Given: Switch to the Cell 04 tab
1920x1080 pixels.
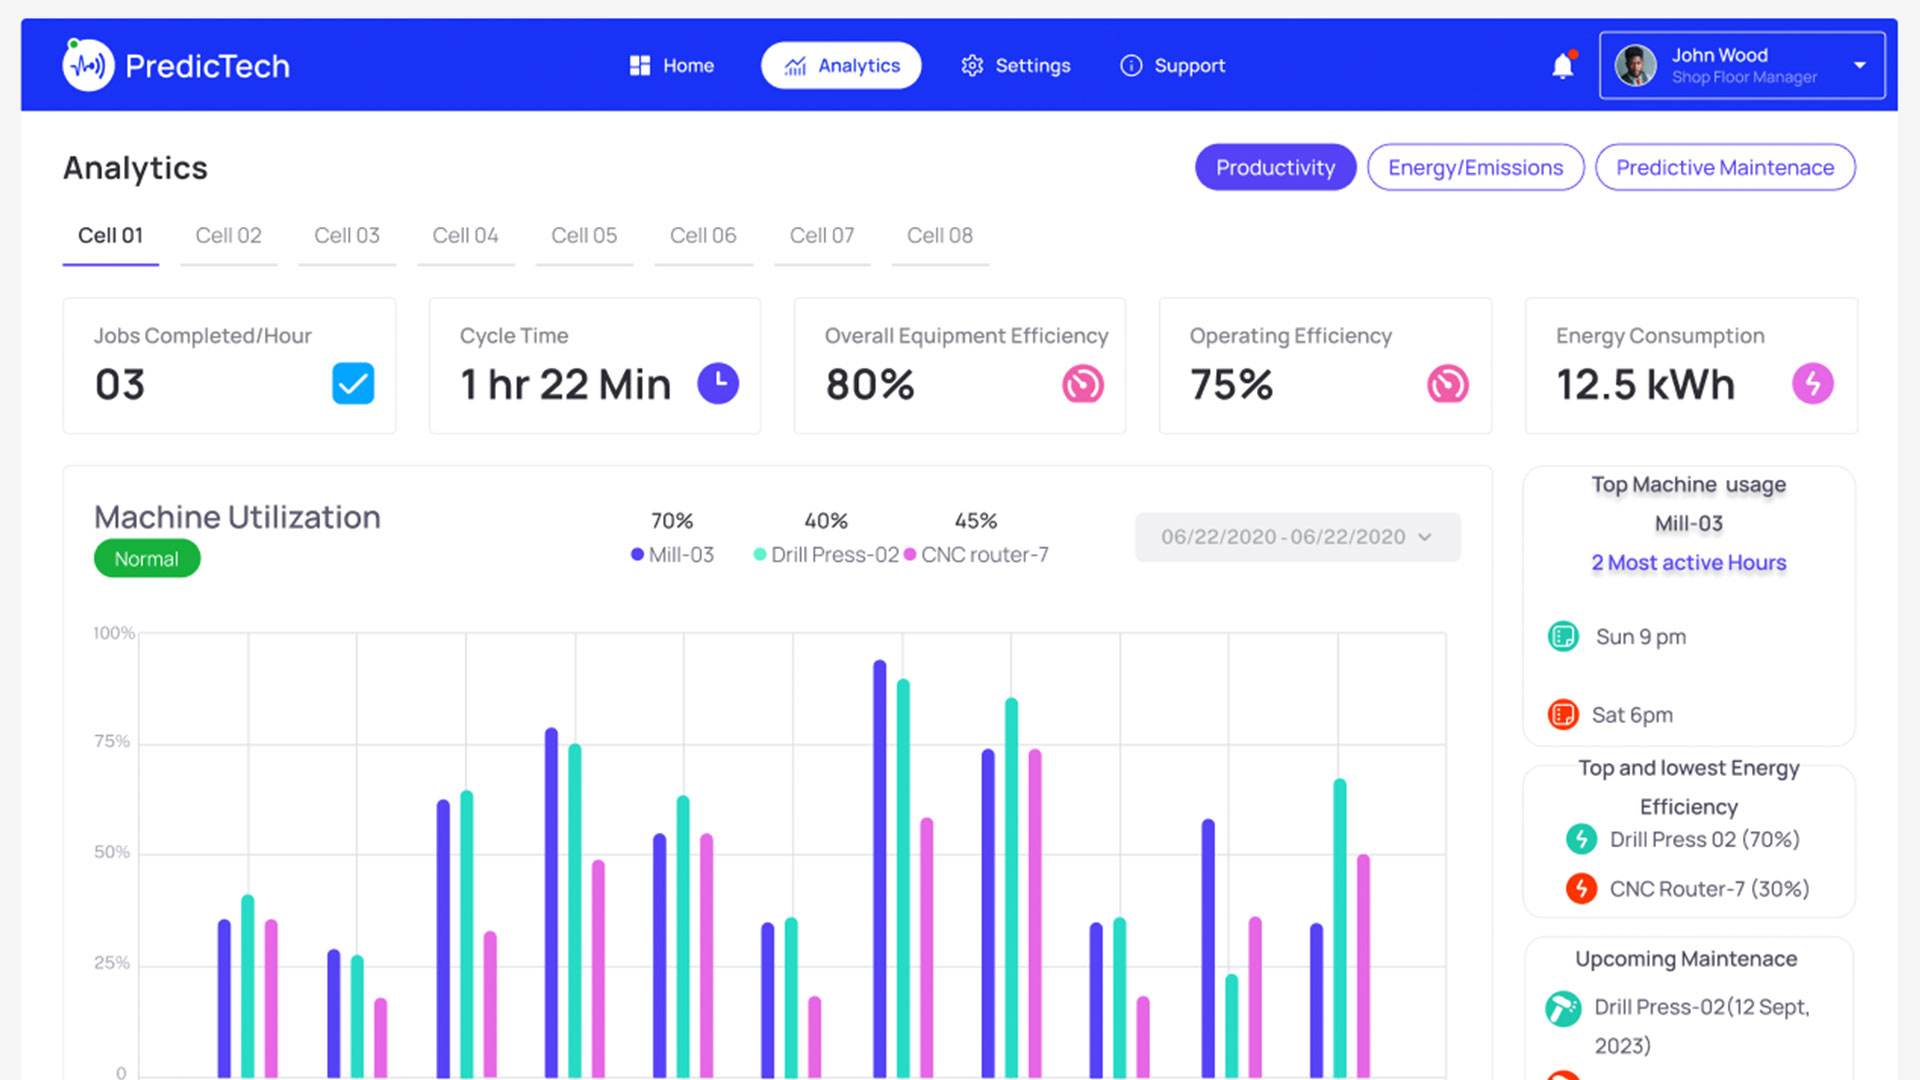Looking at the screenshot, I should pyautogui.click(x=465, y=236).
